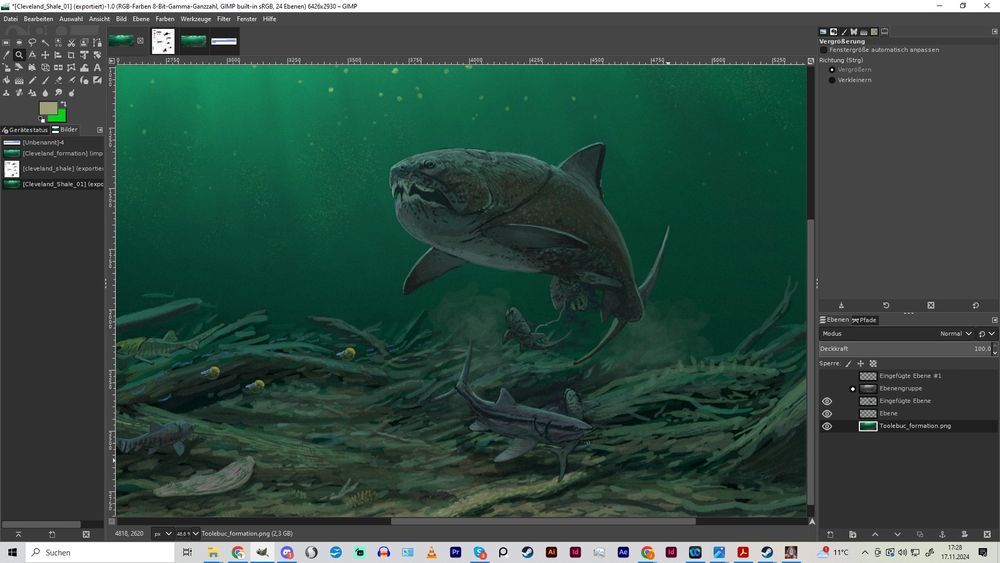Switch to the Gerätestatus tab
Screen dimensions: 1000x563
coord(25,130)
